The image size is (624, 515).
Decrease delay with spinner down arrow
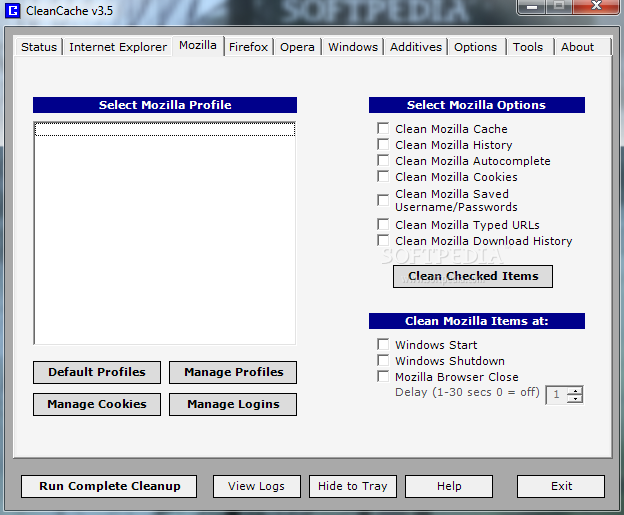point(575,399)
